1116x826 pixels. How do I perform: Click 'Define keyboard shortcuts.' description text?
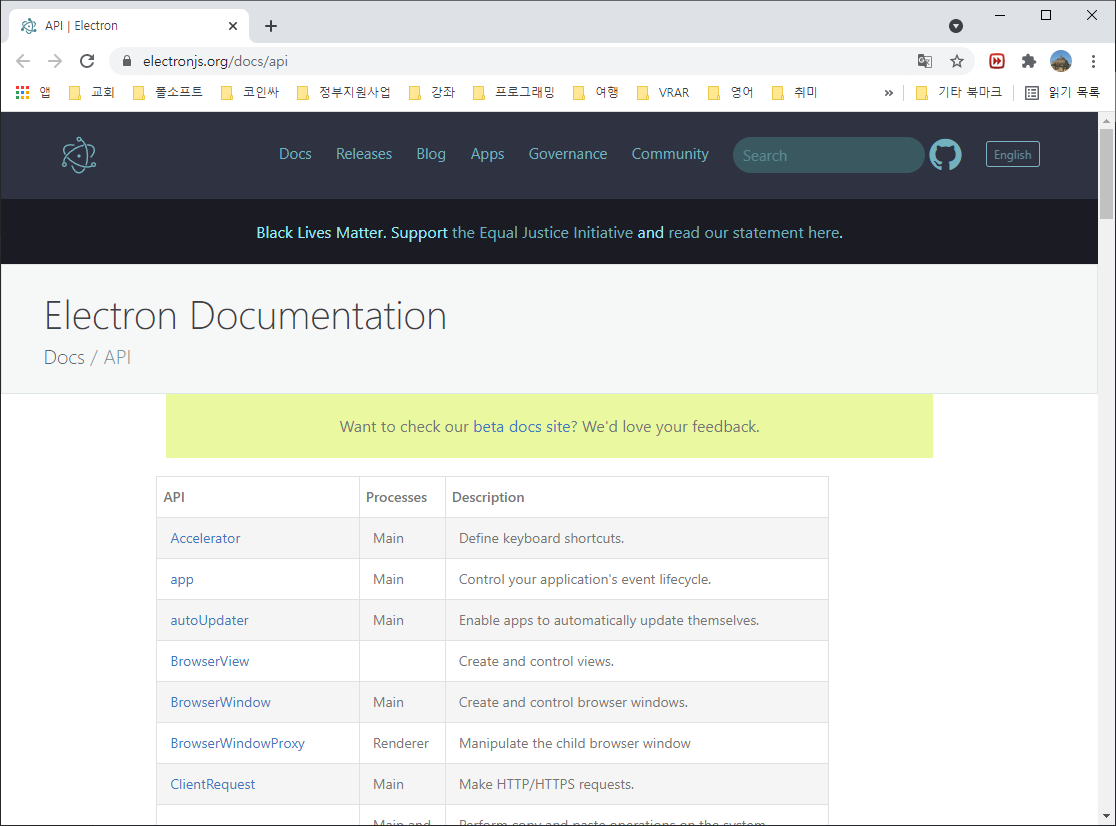tap(541, 539)
